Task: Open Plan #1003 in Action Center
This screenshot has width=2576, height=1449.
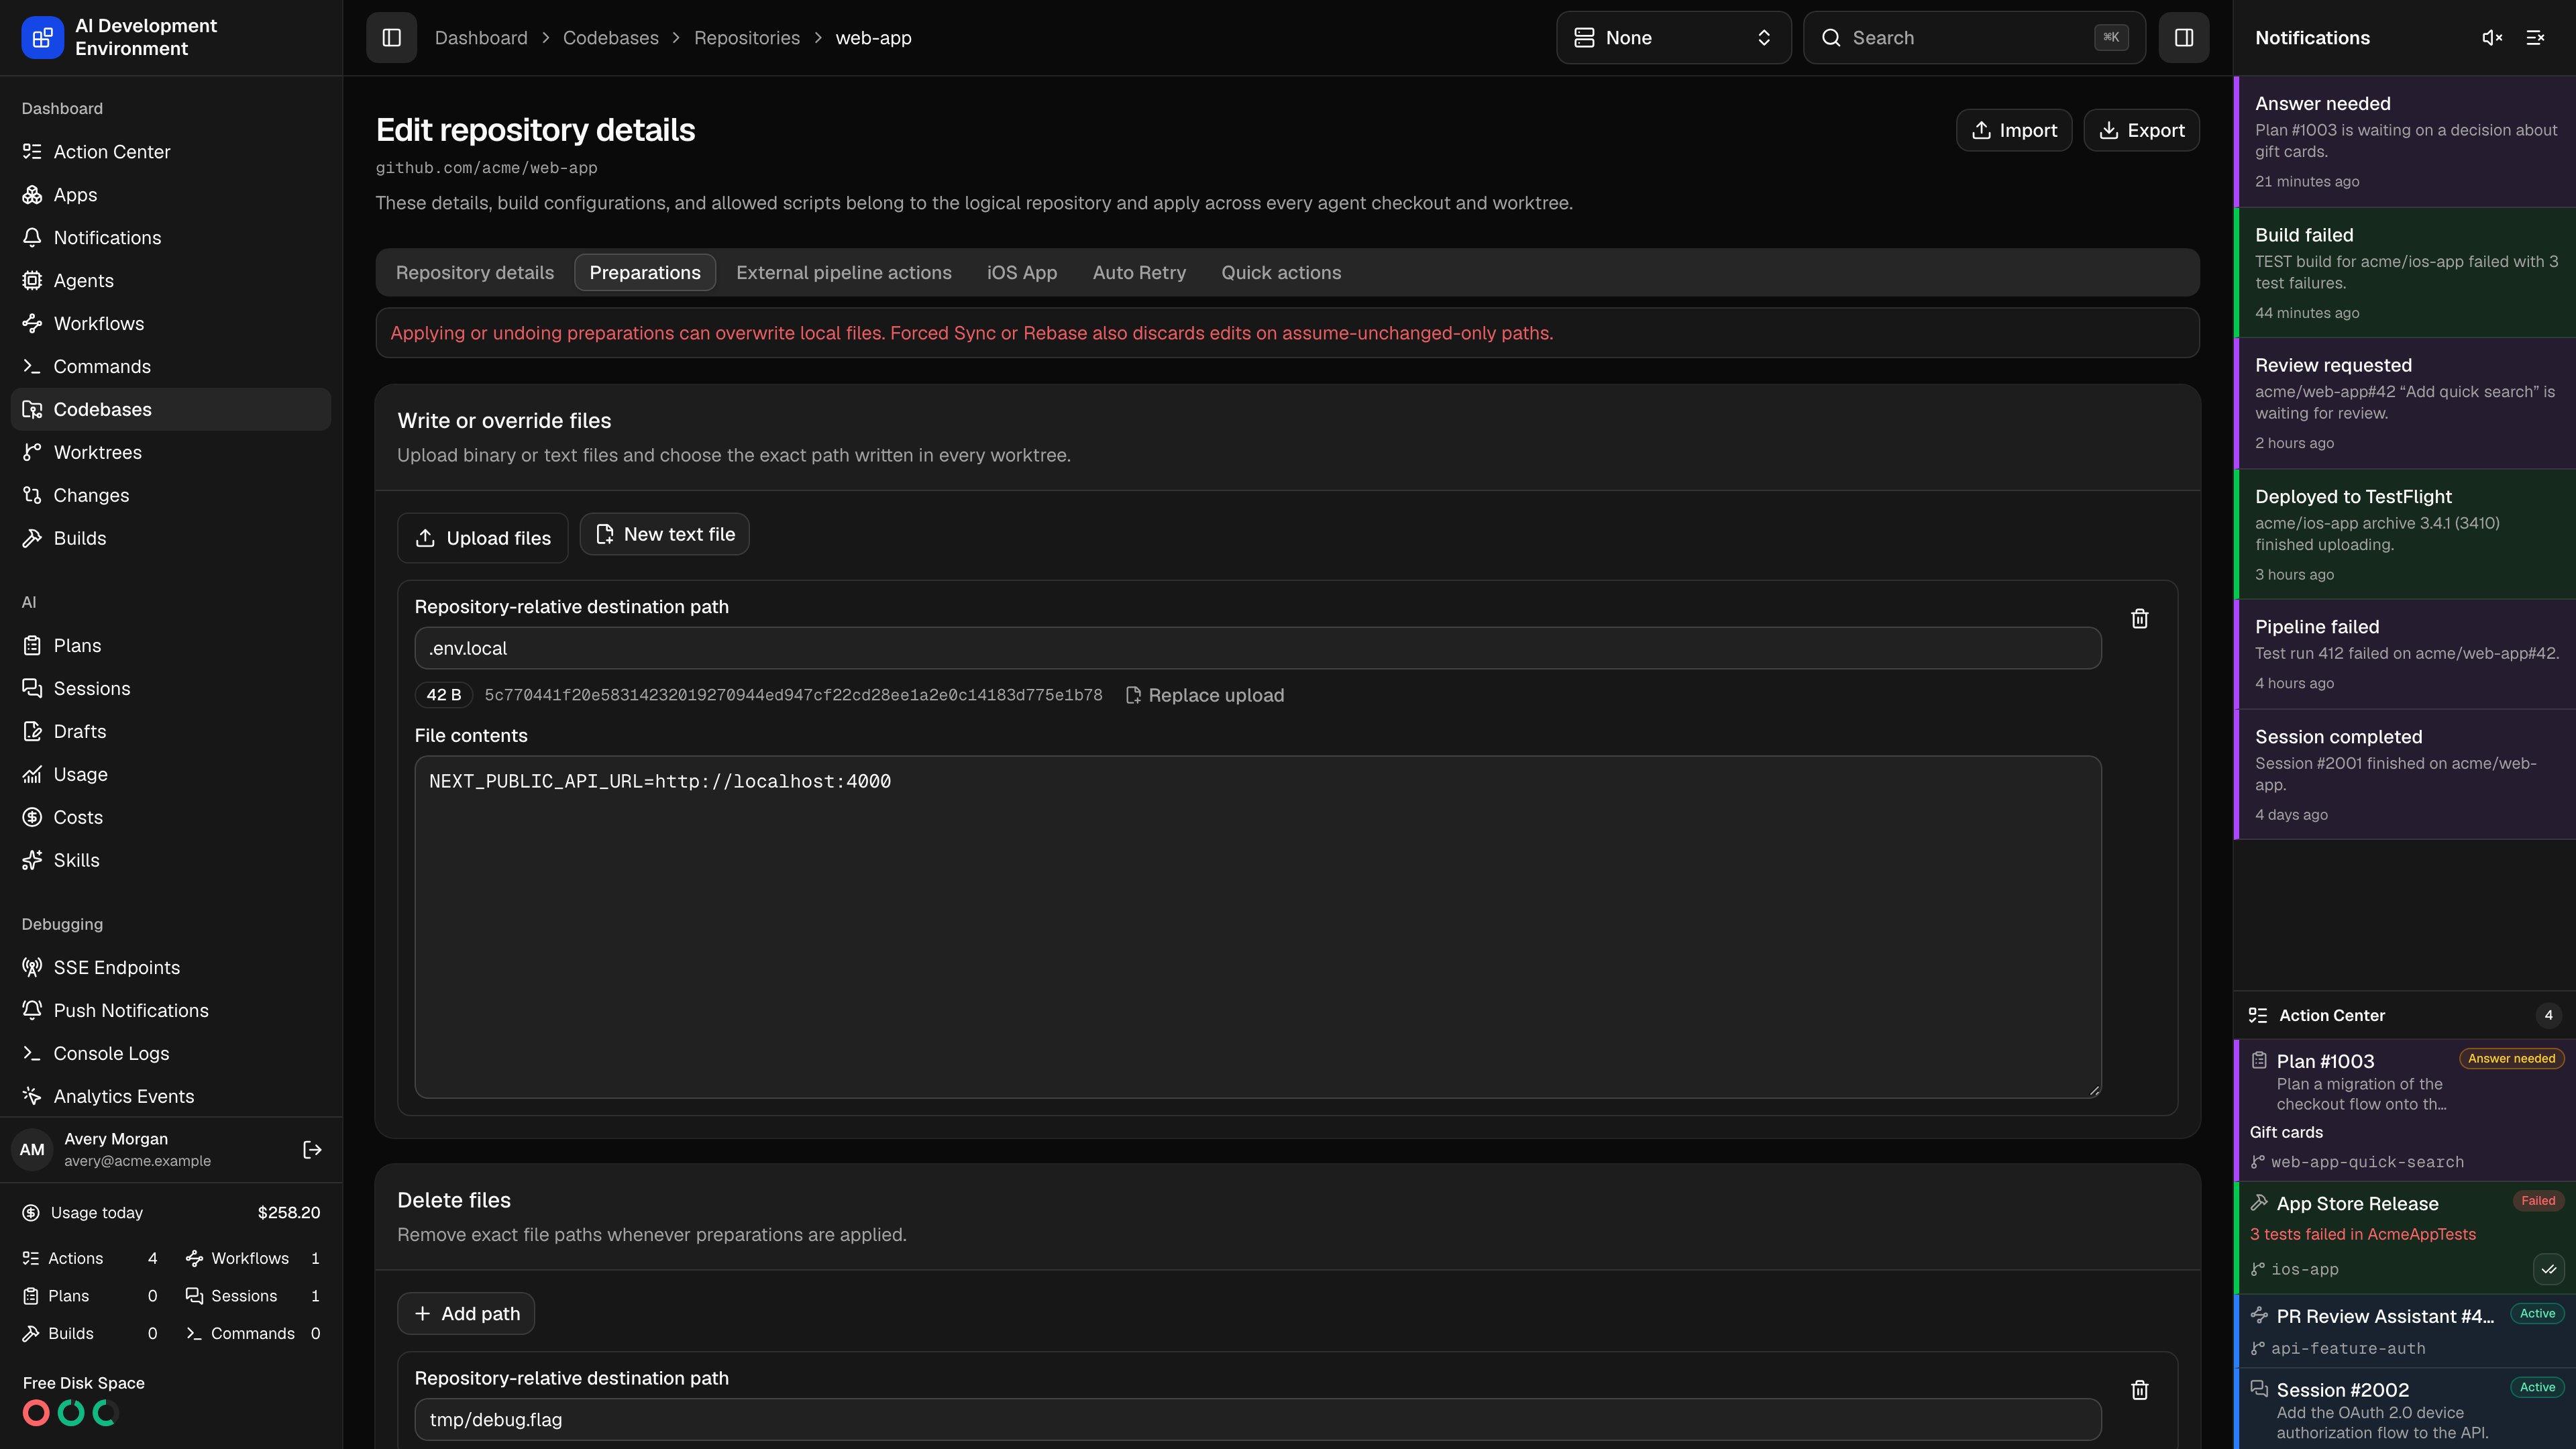Action: pos(2405,1111)
